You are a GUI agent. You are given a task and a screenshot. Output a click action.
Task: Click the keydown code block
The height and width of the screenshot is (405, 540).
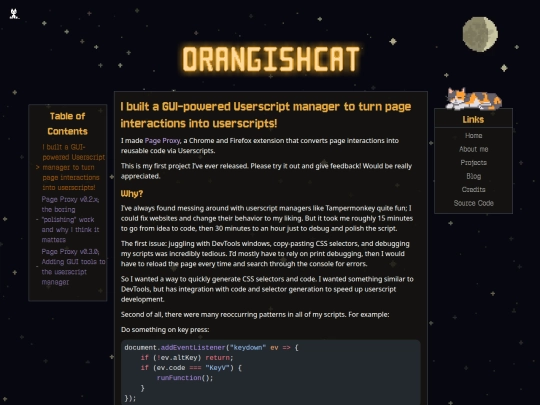pos(271,372)
